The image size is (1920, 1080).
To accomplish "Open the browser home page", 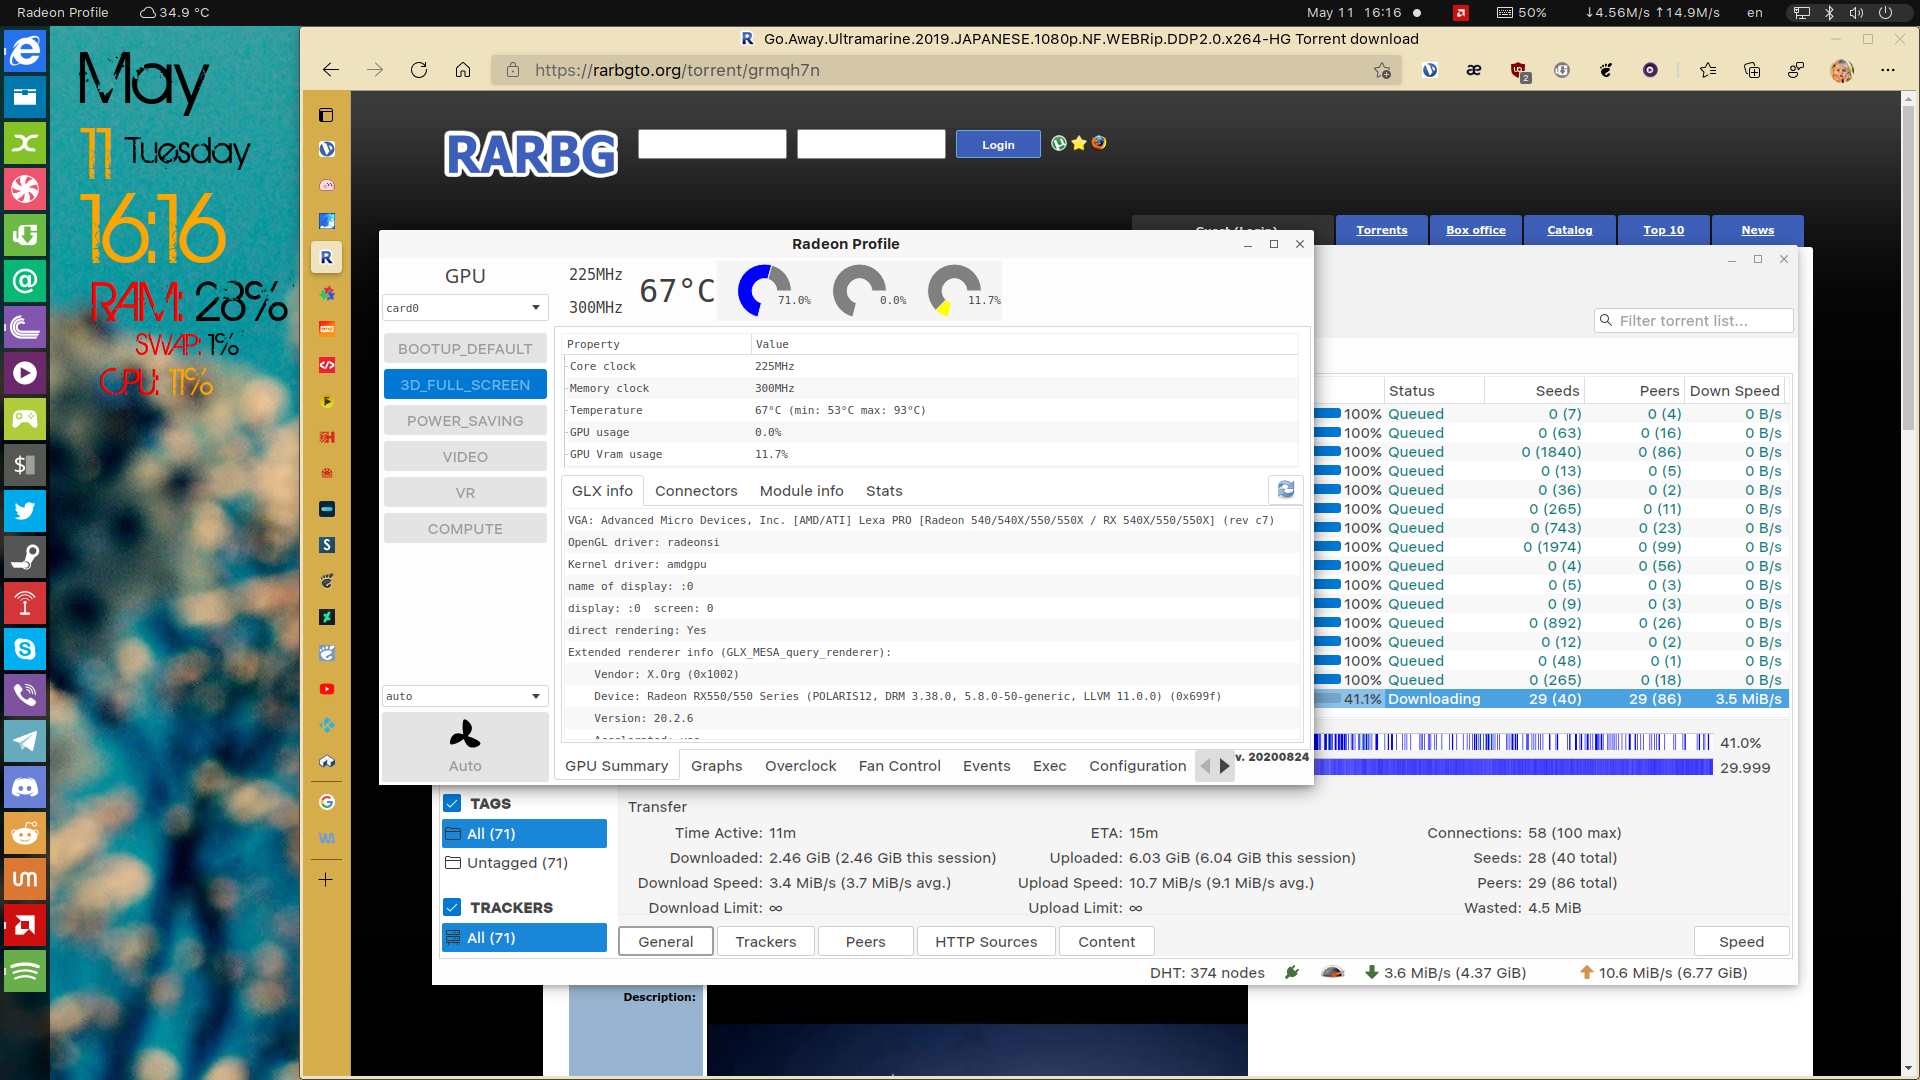I will point(463,70).
